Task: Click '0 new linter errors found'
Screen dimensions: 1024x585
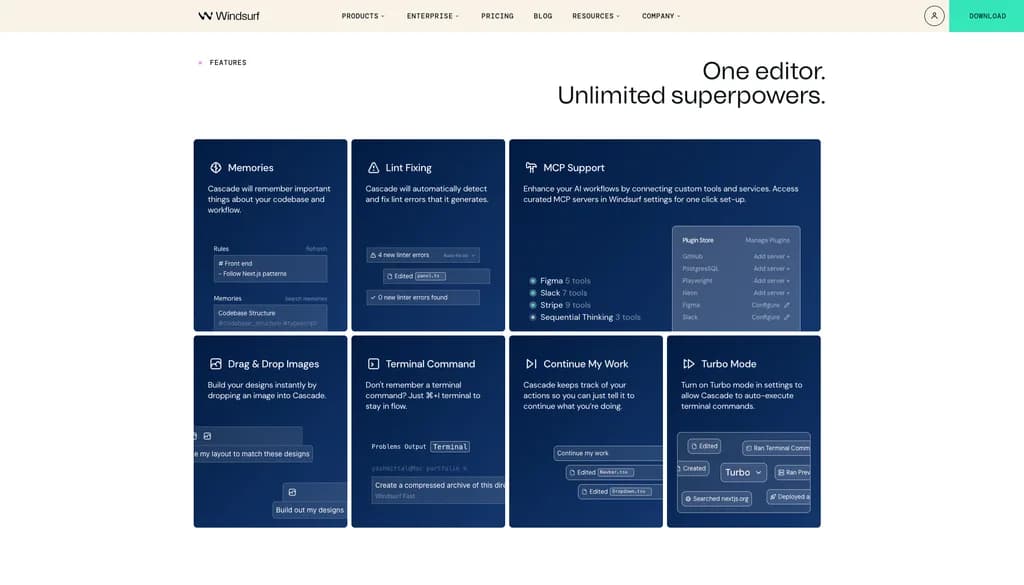Action: 423,298
